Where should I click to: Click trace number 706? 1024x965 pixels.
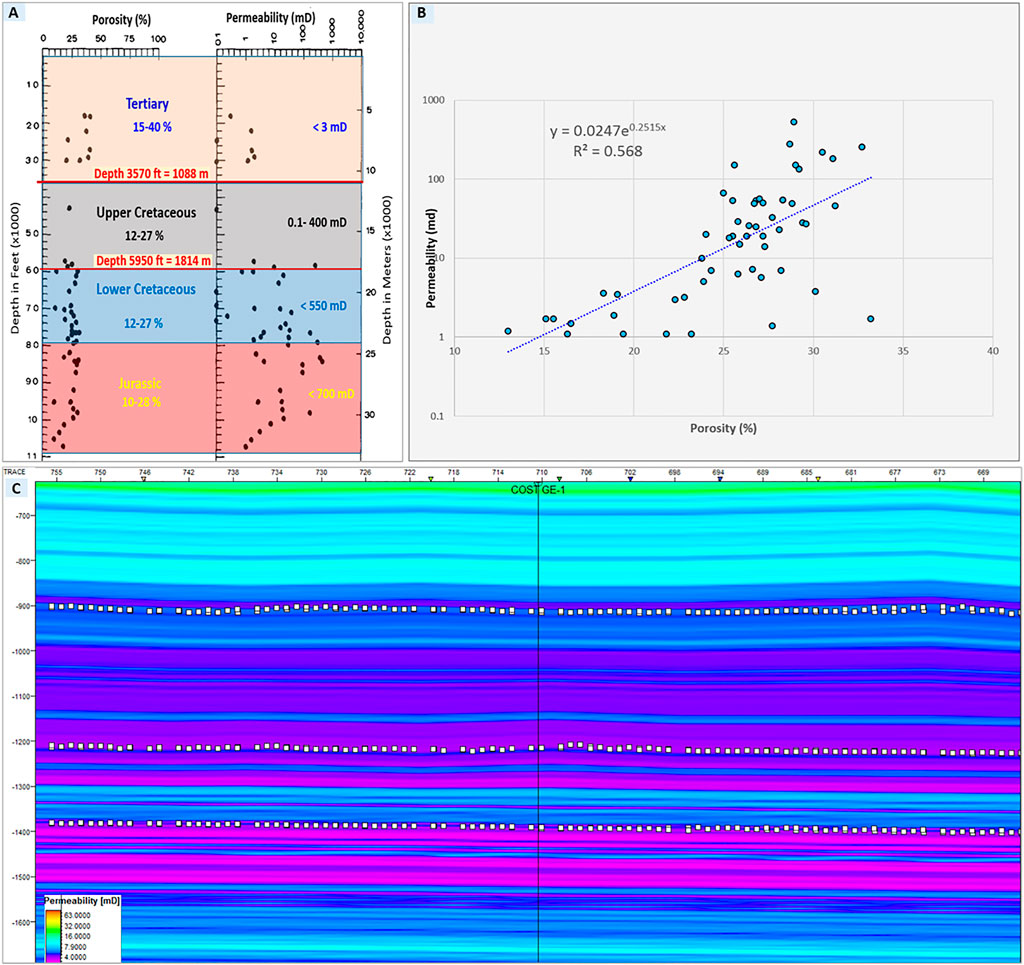586,472
